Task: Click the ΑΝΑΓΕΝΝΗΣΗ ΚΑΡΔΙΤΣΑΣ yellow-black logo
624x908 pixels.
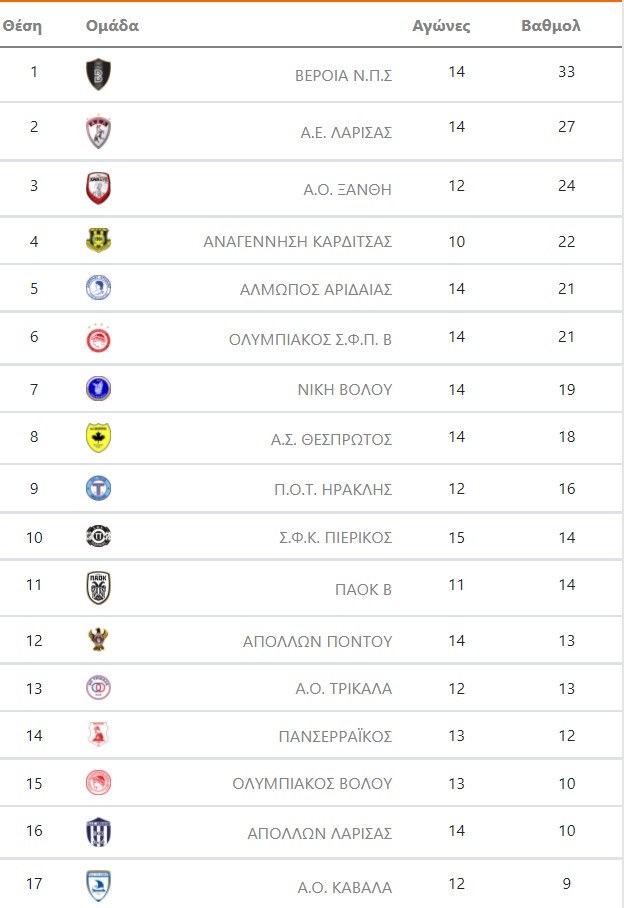Action: (98, 240)
